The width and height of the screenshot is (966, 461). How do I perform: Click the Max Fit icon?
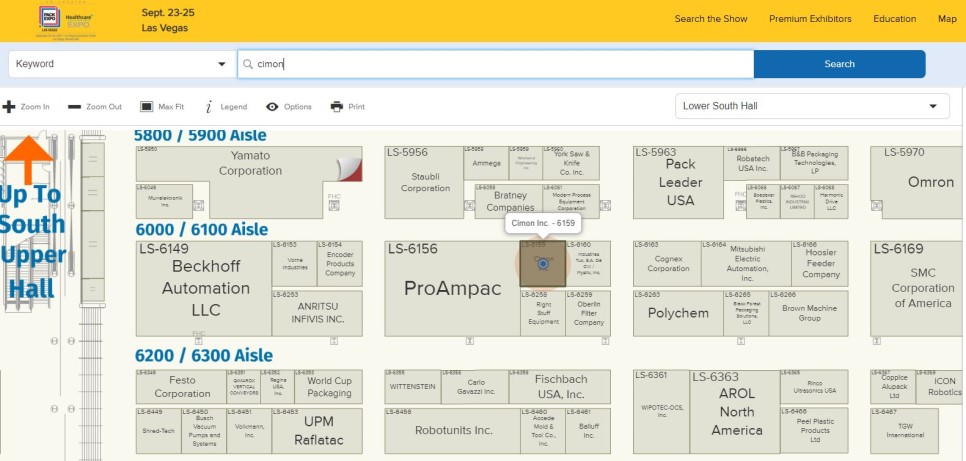[x=146, y=107]
